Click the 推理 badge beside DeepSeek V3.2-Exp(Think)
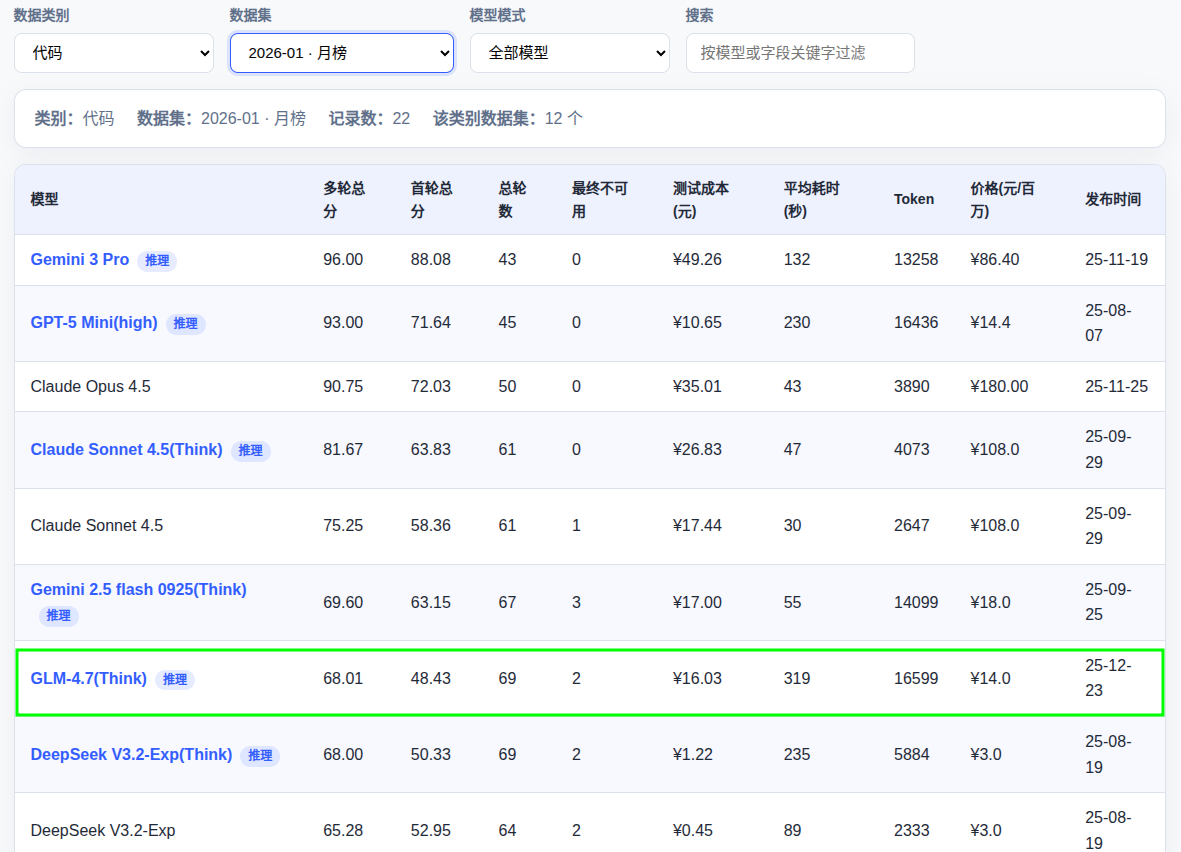Viewport: 1181px width, 852px height. point(260,755)
